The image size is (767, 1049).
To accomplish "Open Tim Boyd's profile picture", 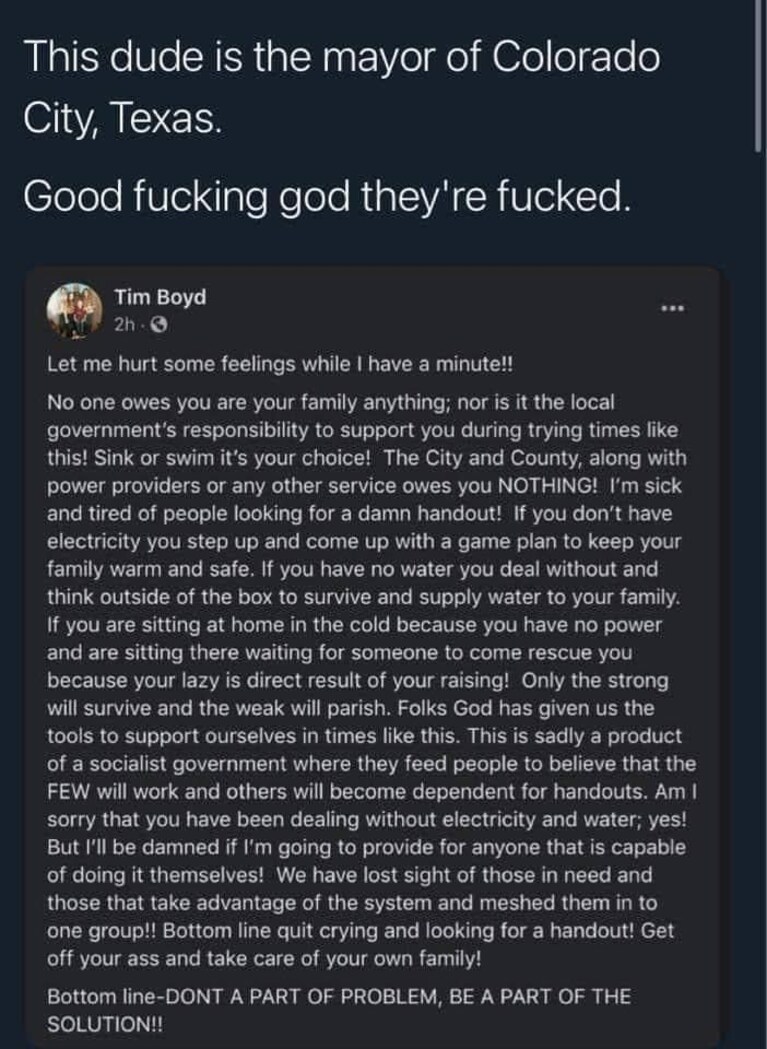I will point(74,310).
